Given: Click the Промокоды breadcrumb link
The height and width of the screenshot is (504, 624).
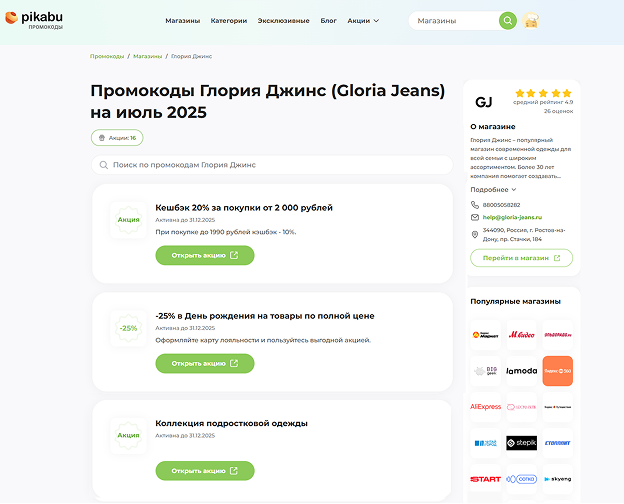Looking at the screenshot, I should [107, 57].
